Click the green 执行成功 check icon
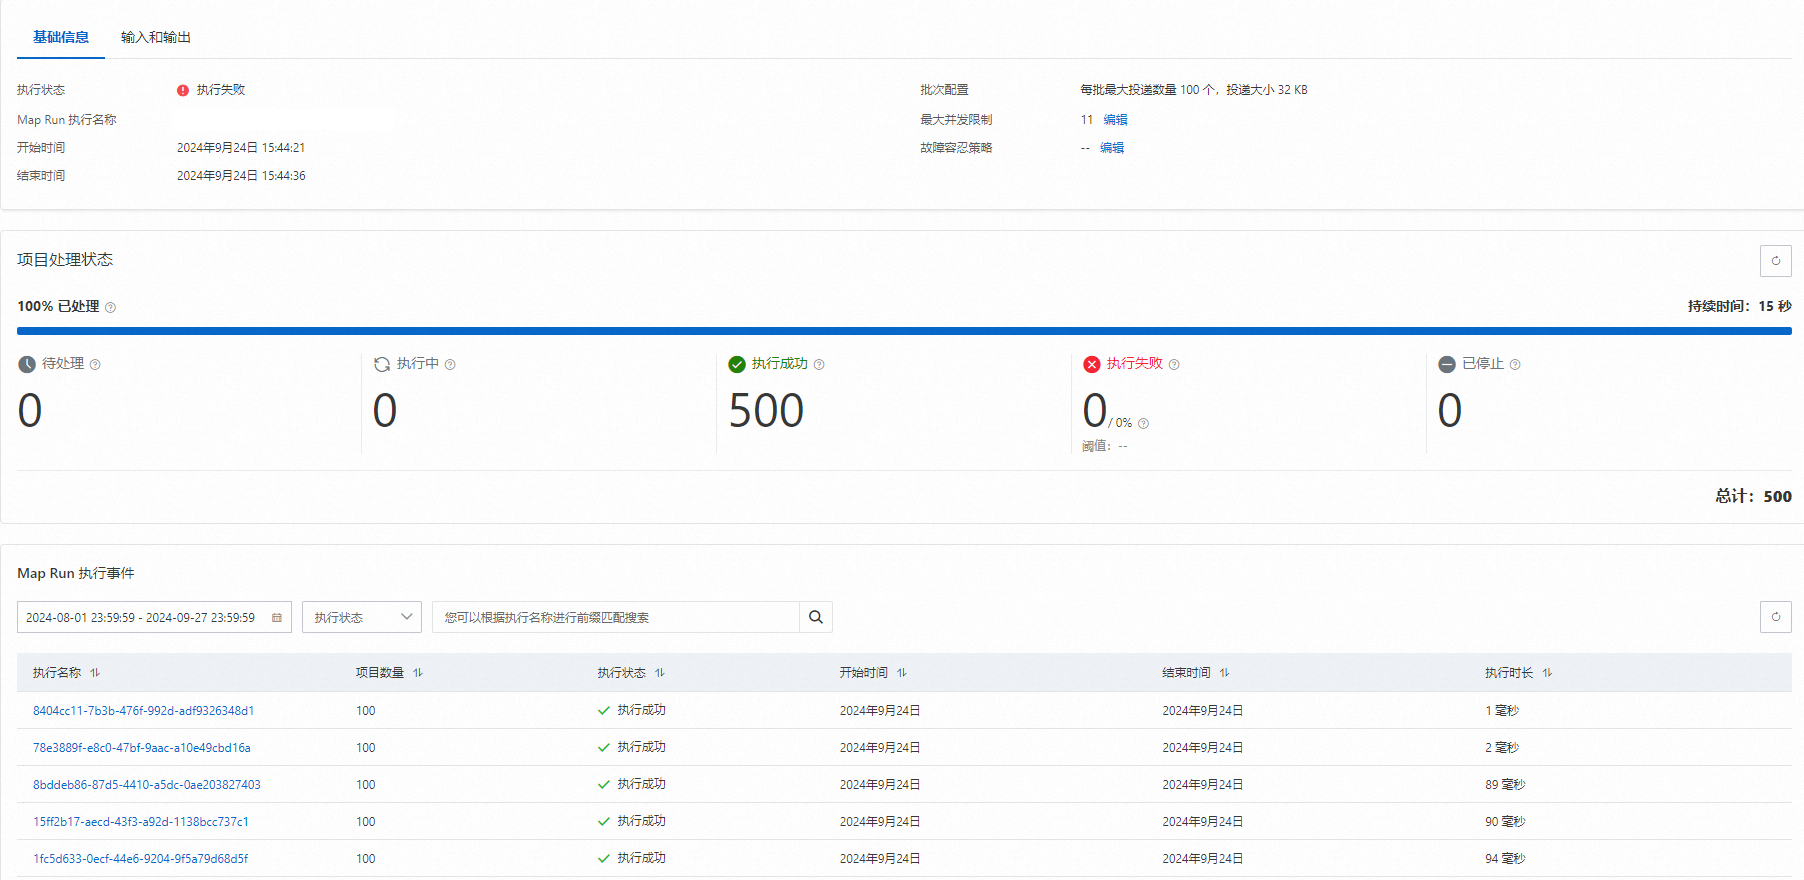1804x880 pixels. pos(737,364)
